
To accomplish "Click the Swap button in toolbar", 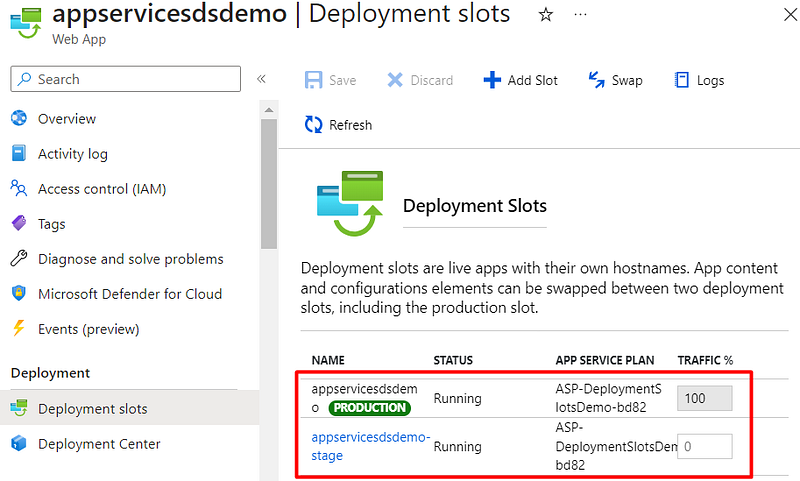I will [x=615, y=80].
